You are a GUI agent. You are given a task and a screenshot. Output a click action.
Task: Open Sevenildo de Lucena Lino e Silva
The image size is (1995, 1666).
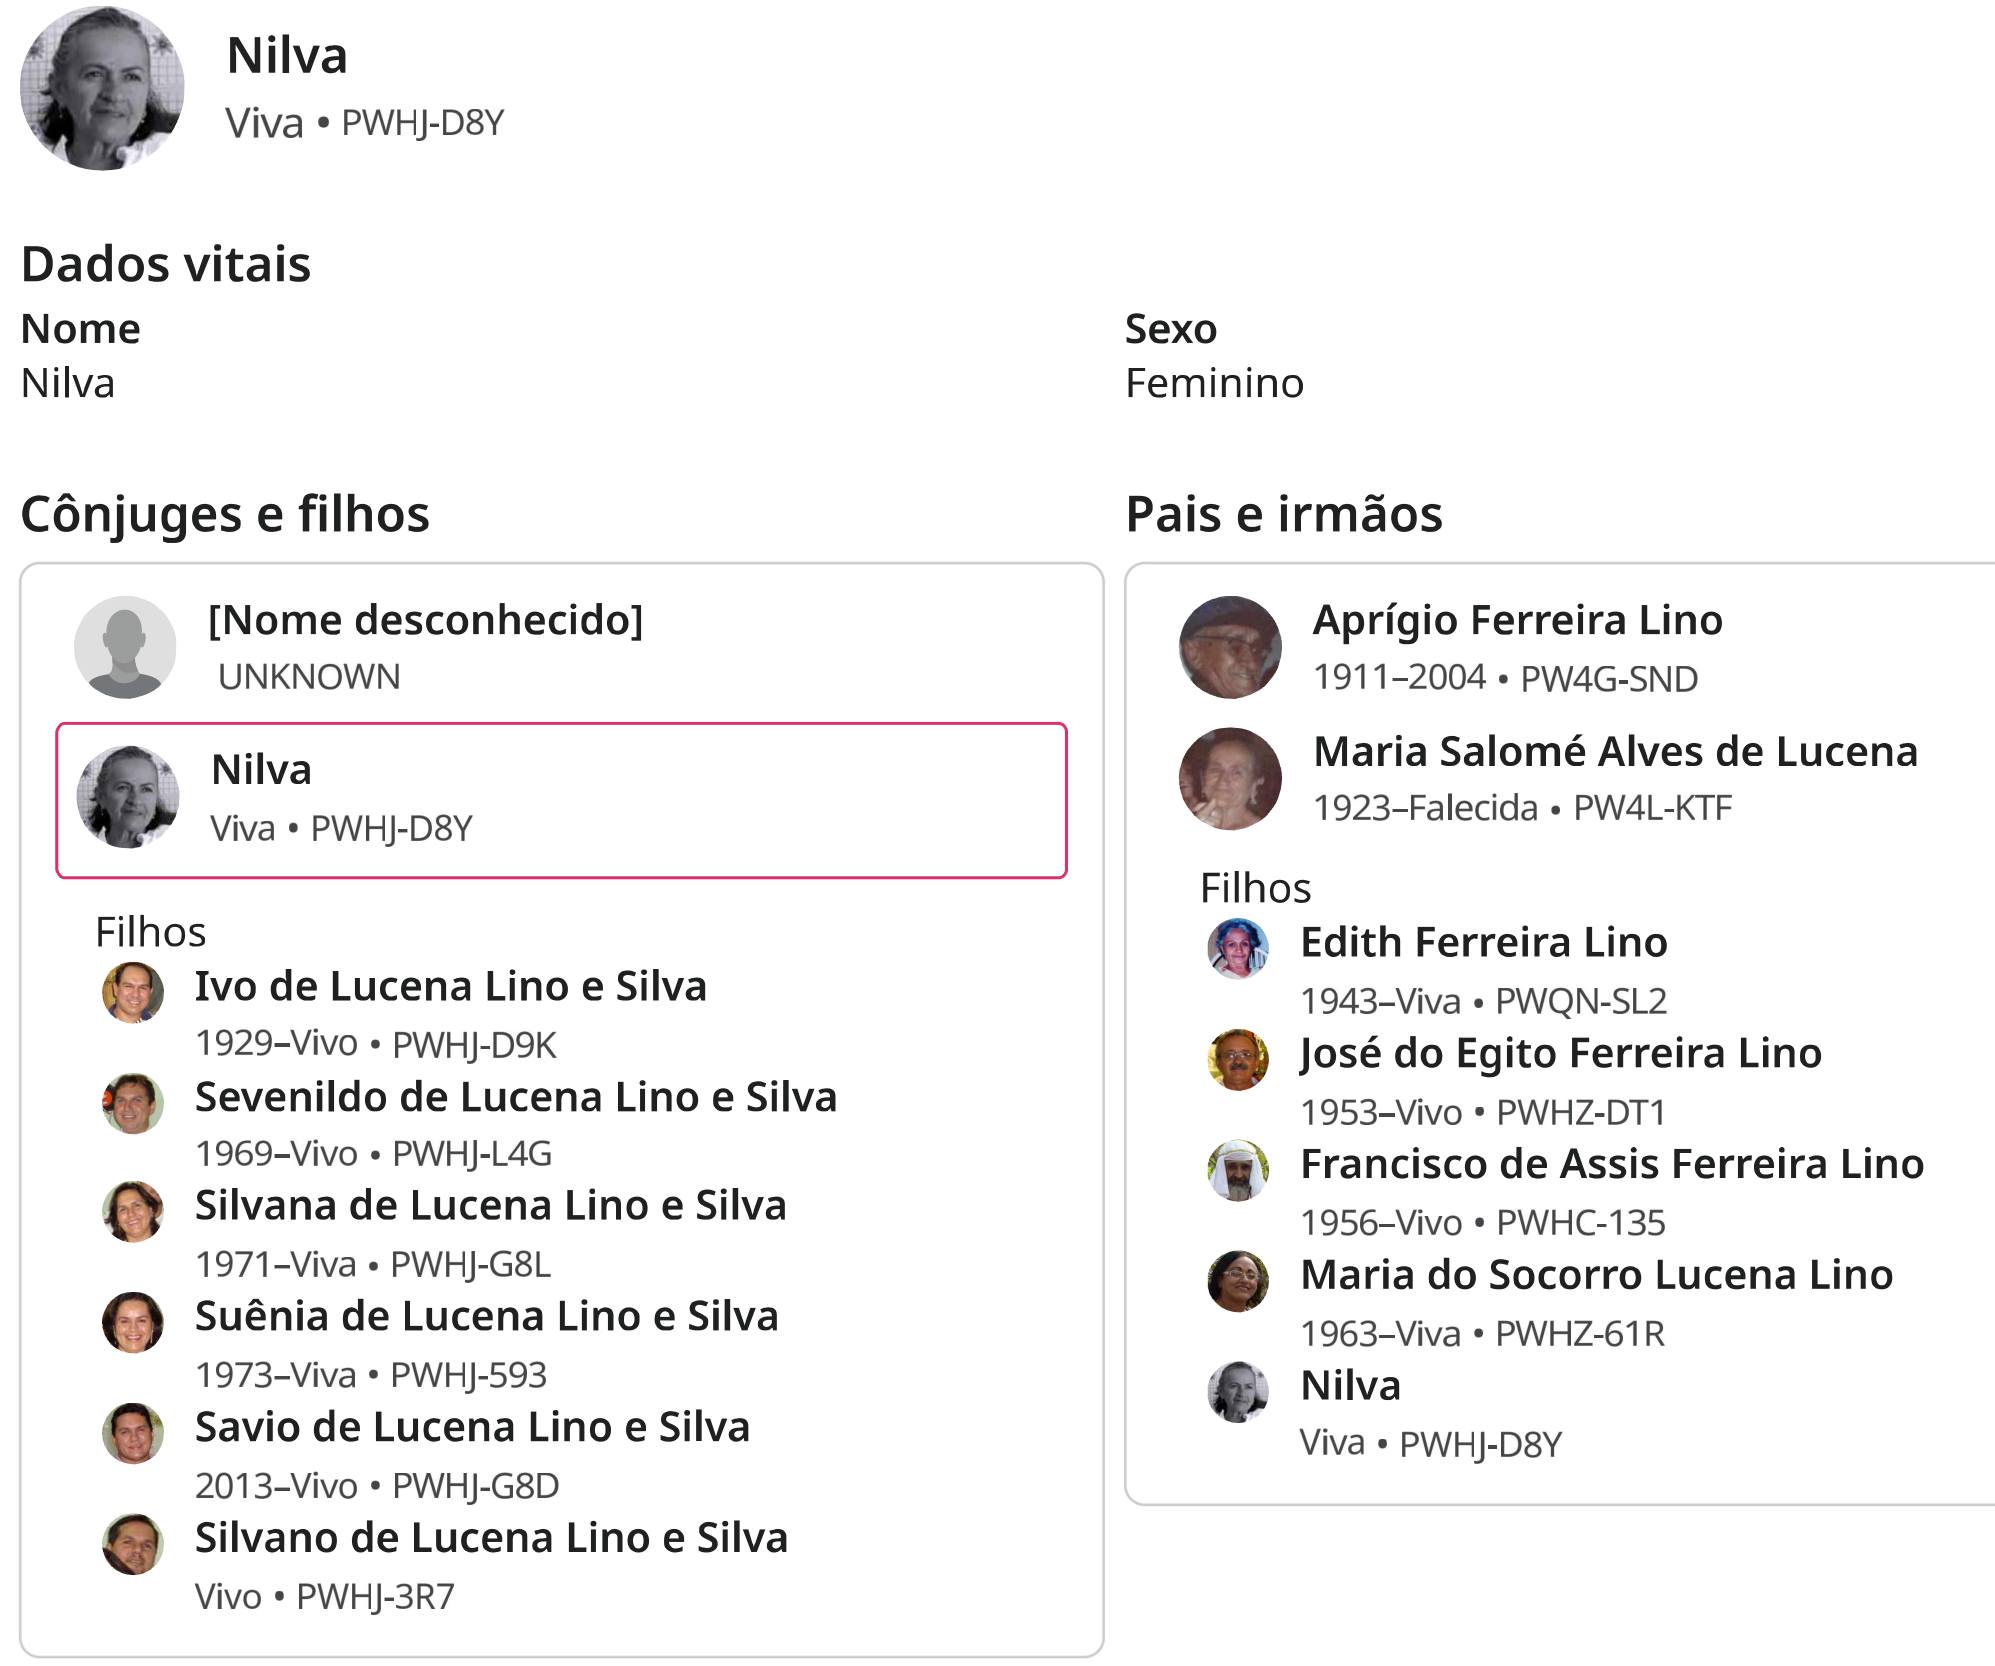515,1097
